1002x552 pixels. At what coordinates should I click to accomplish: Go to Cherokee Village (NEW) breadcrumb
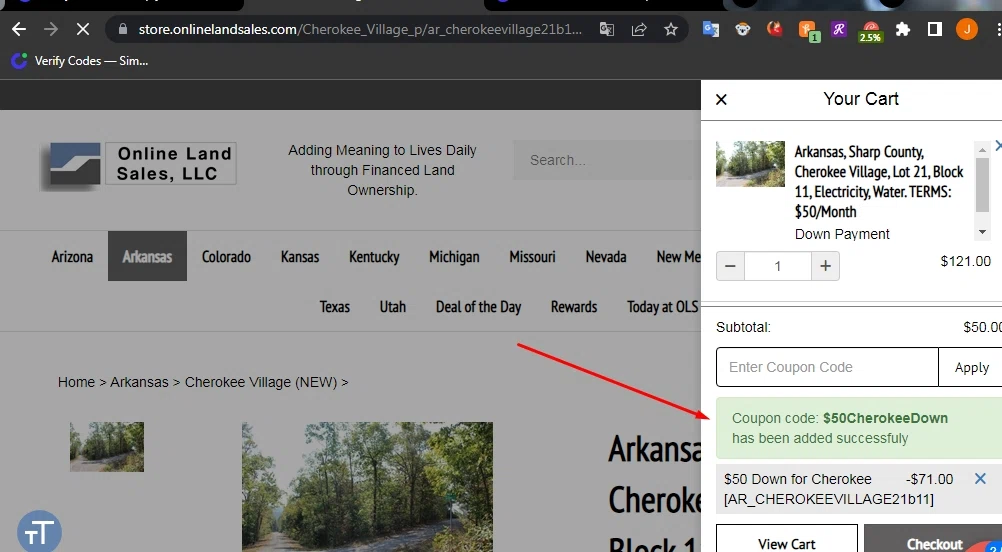(261, 382)
